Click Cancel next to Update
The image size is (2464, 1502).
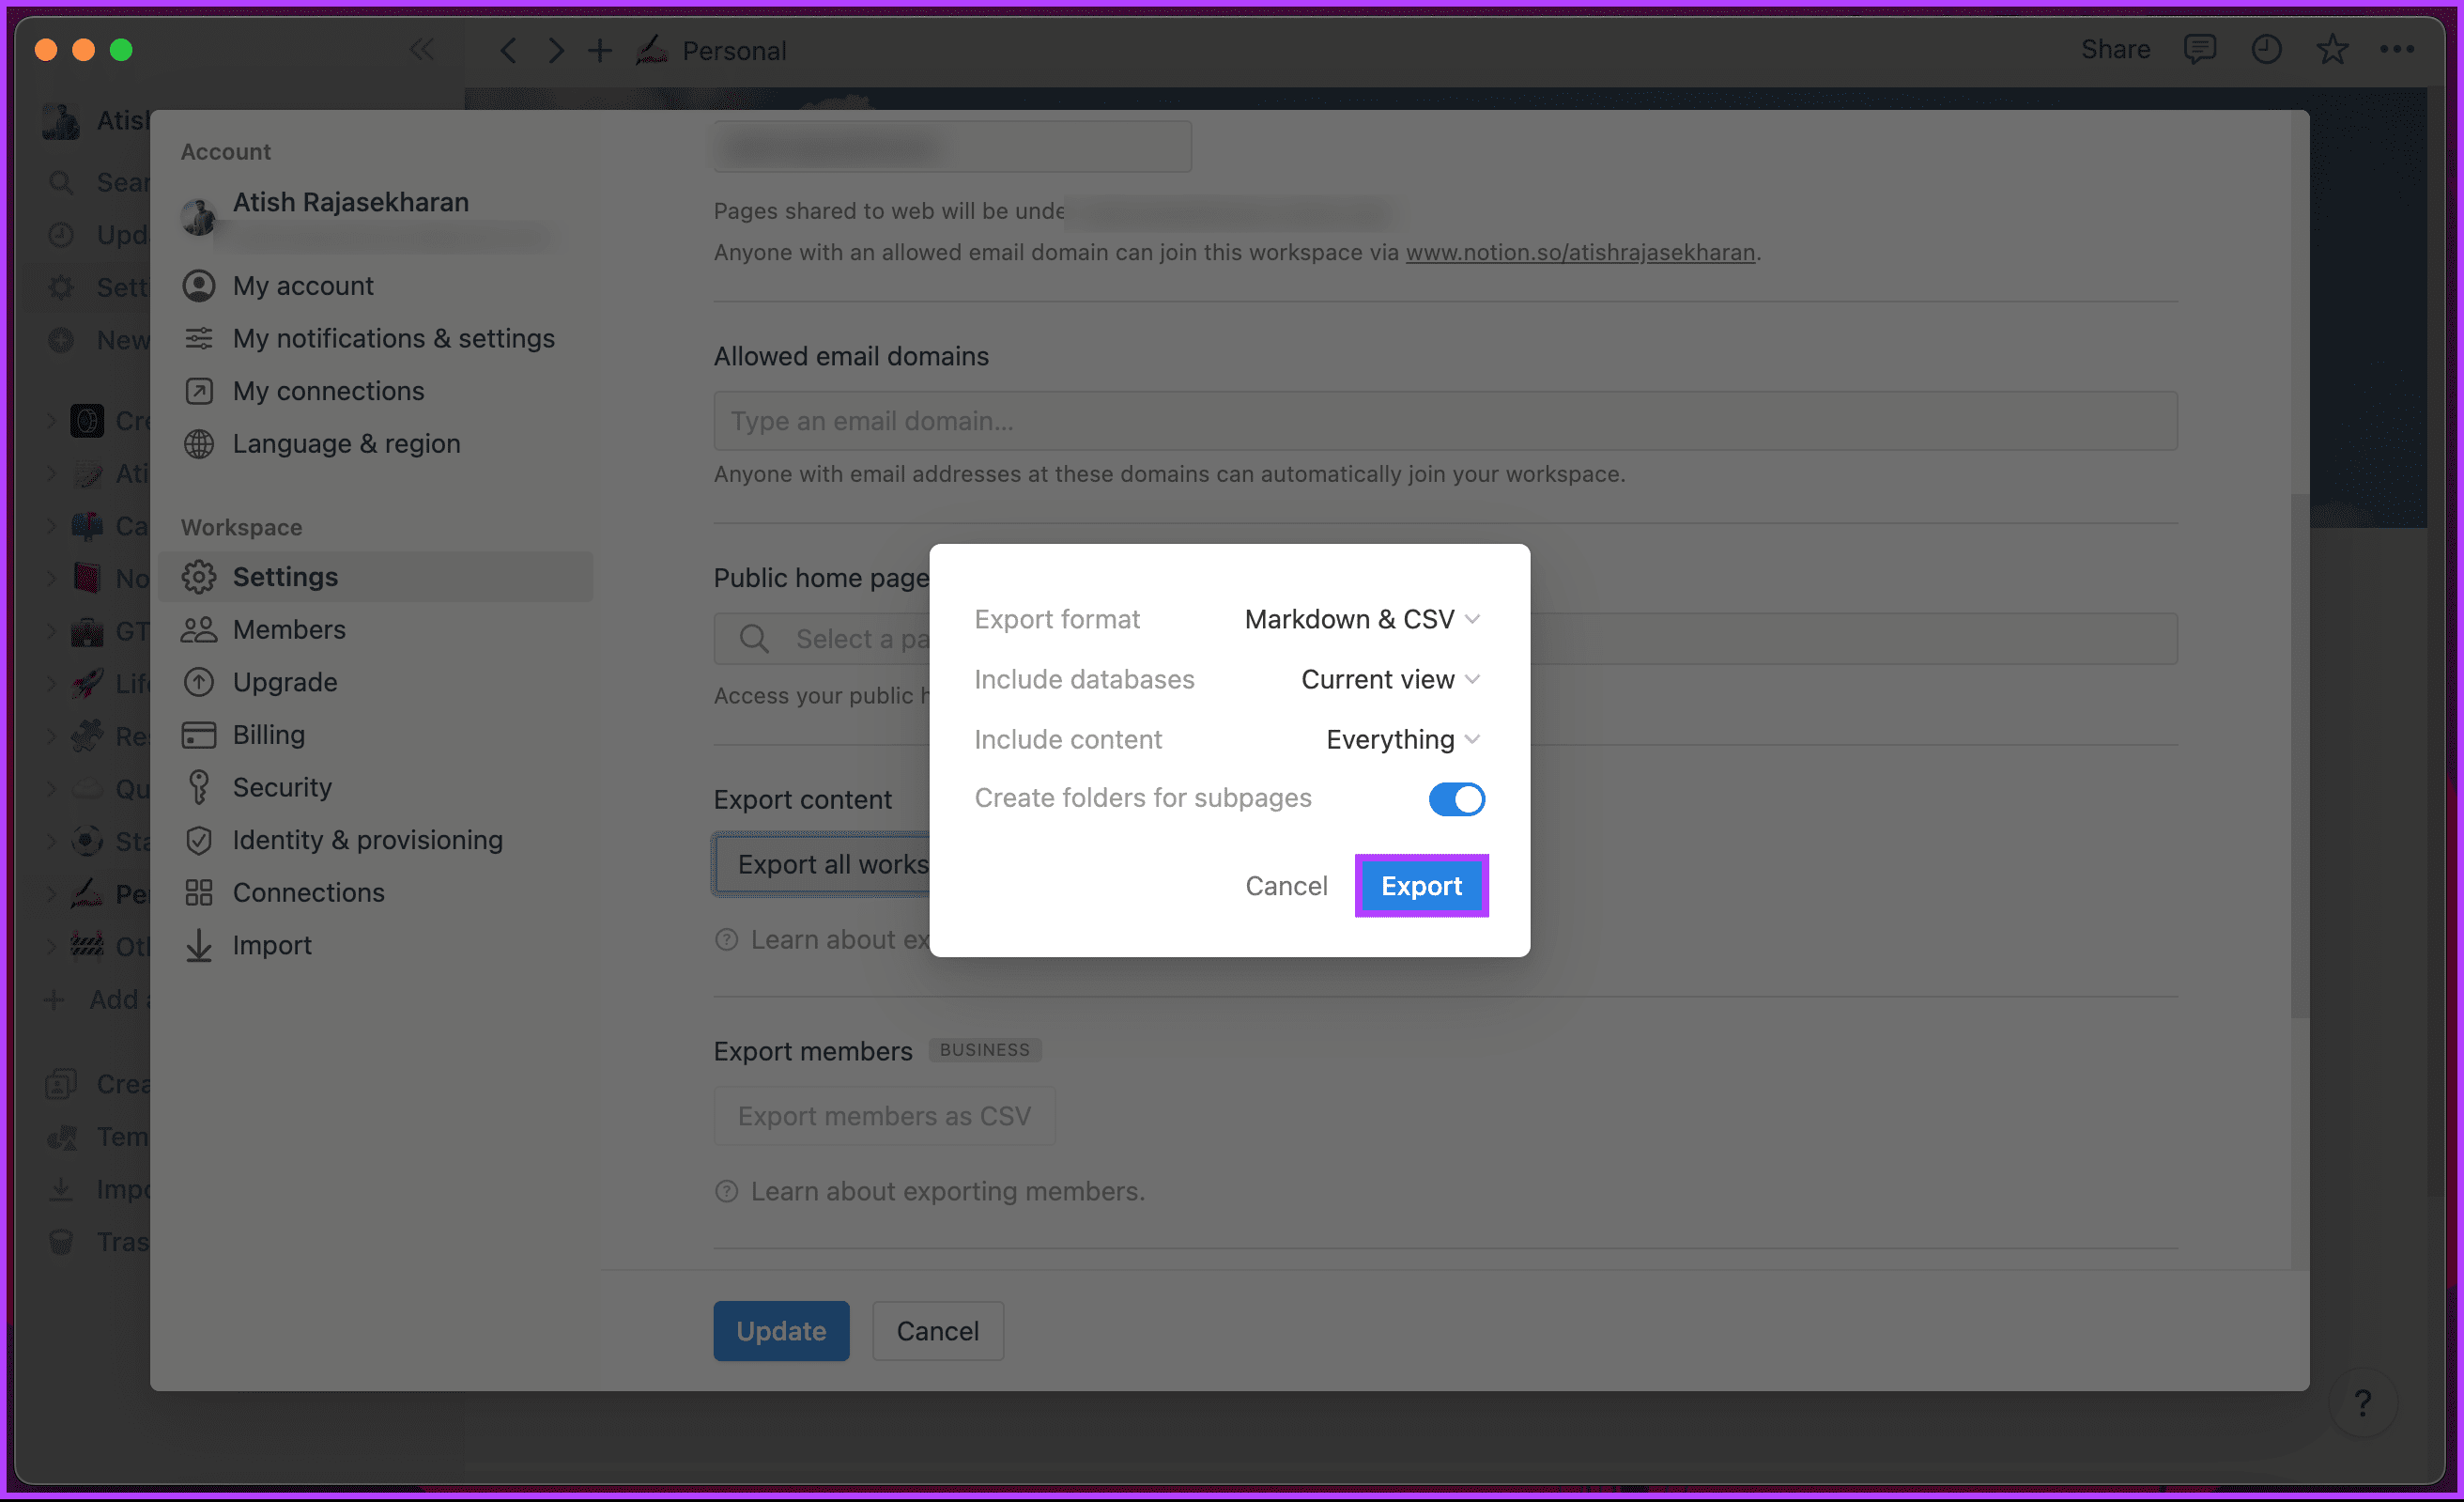click(937, 1330)
